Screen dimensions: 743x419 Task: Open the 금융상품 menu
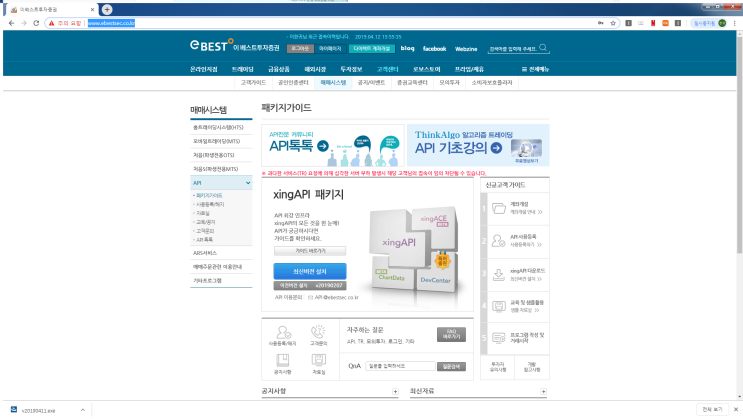[279, 69]
